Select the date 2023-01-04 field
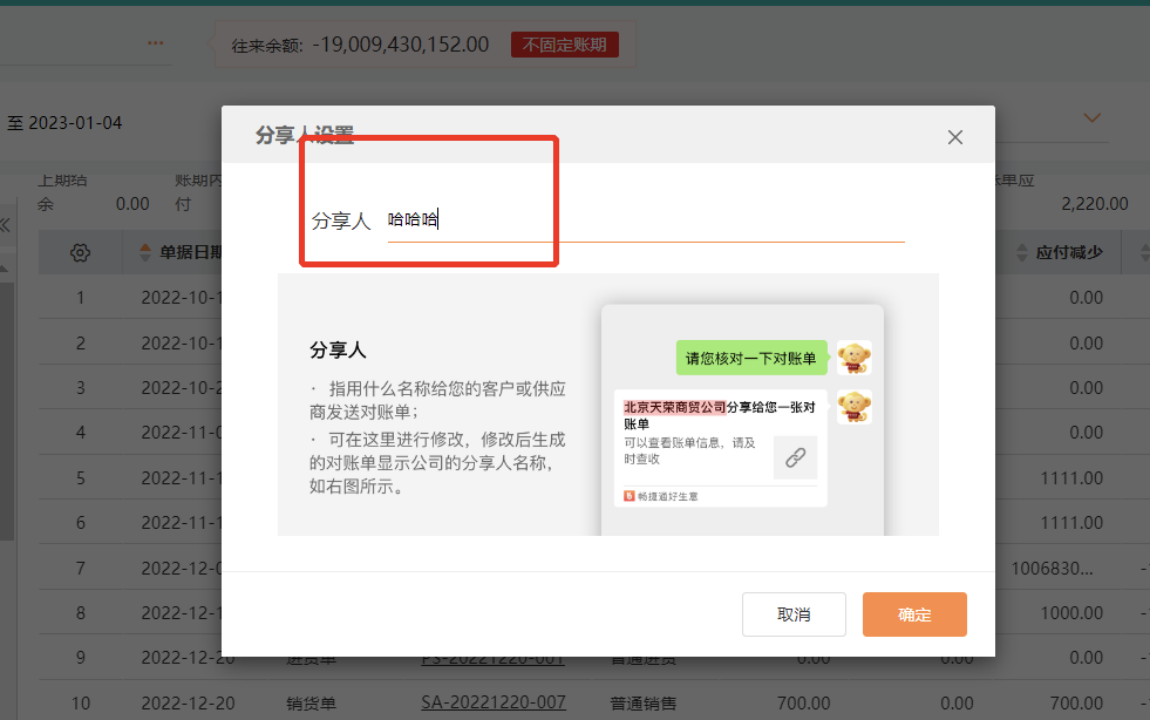1150x720 pixels. point(75,122)
